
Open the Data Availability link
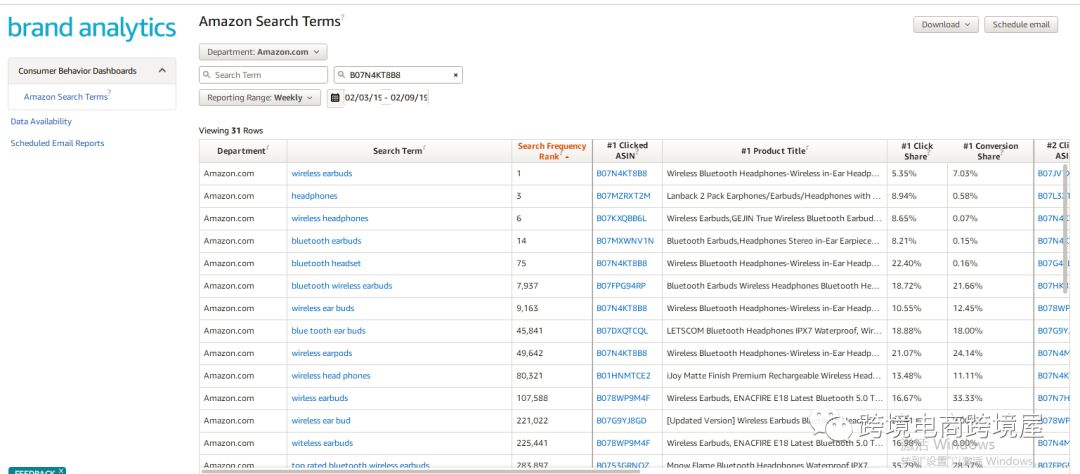tap(41, 121)
